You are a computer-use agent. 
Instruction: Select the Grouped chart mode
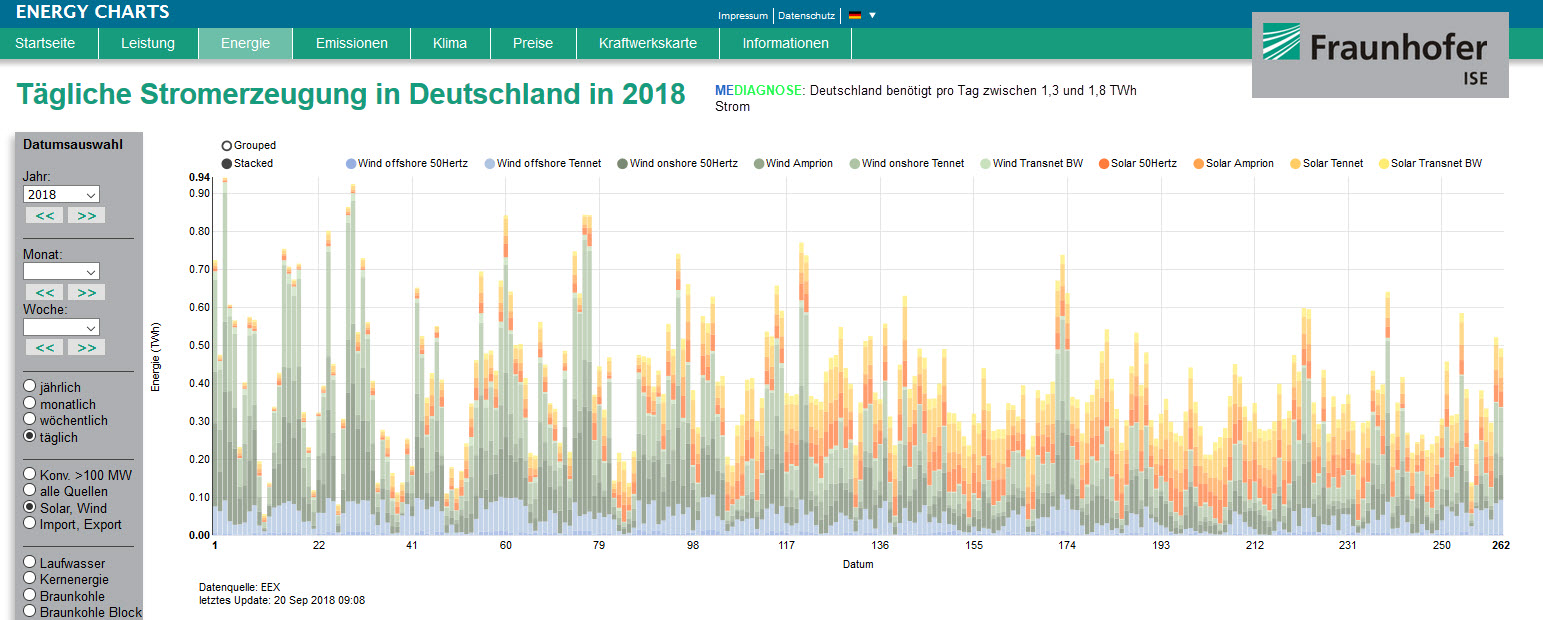pos(227,146)
